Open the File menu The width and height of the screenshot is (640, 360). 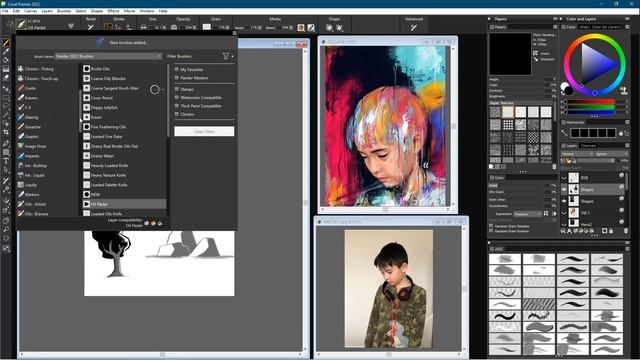pos(5,11)
